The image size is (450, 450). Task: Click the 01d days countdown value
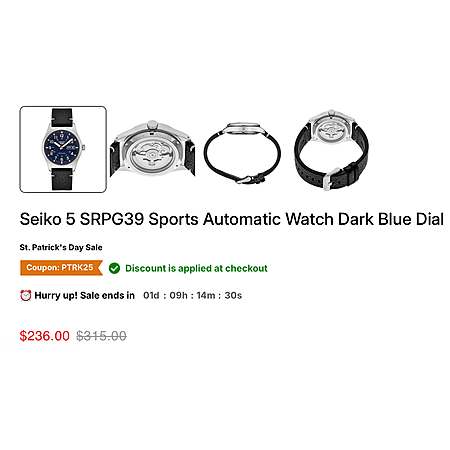coord(151,295)
